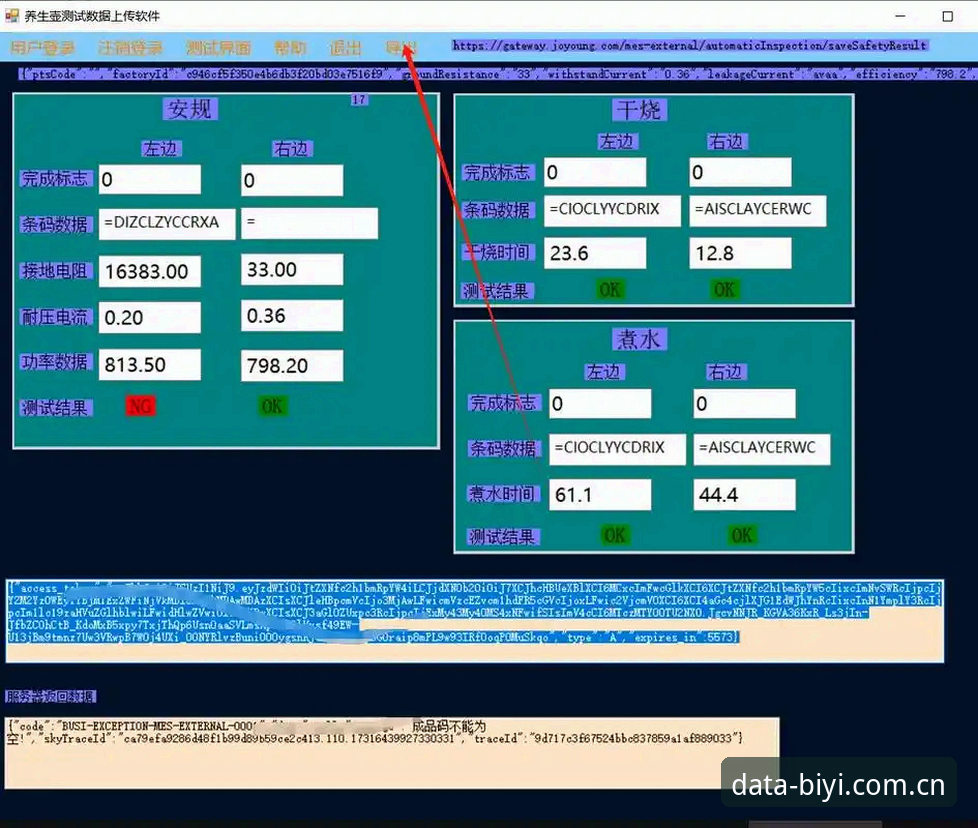Click the red NG result indicator in 安规

pos(140,407)
